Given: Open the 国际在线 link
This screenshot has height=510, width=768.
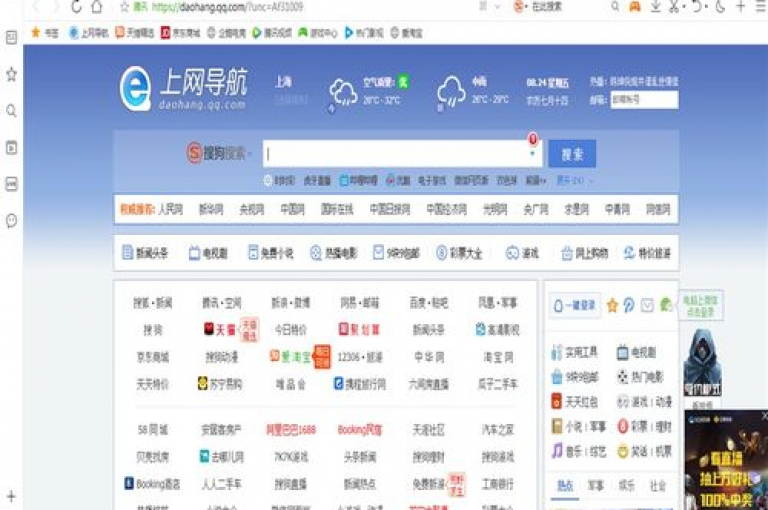Looking at the screenshot, I should (337, 210).
